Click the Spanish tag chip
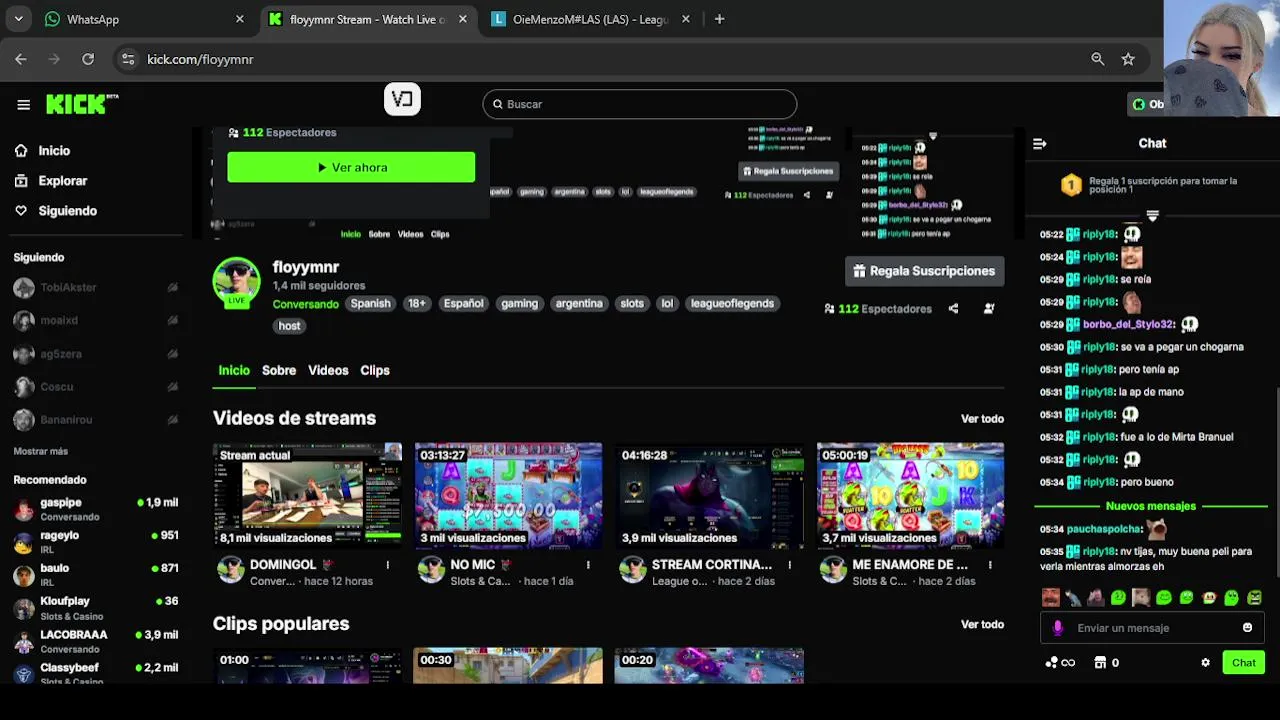 tap(370, 304)
